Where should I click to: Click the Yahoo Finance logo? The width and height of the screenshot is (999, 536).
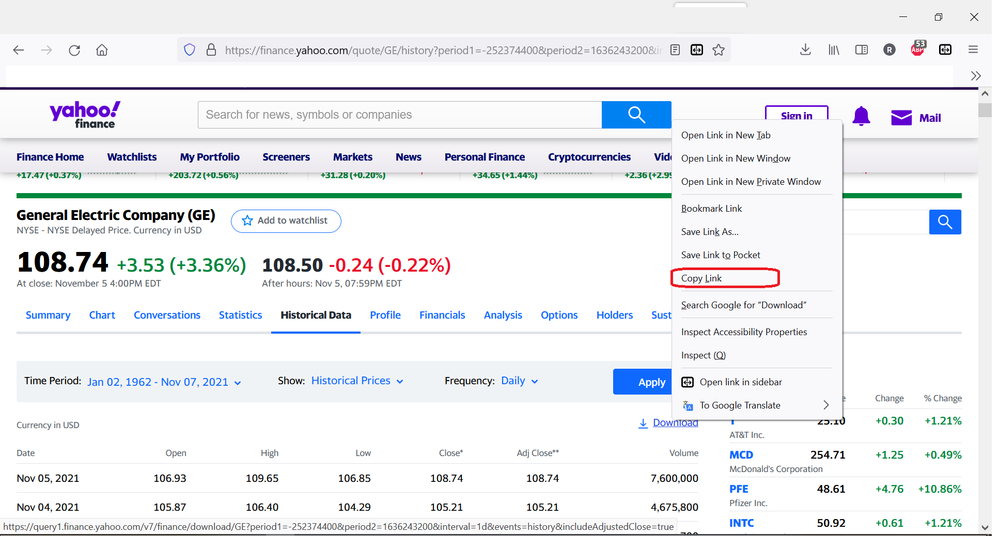click(x=85, y=115)
